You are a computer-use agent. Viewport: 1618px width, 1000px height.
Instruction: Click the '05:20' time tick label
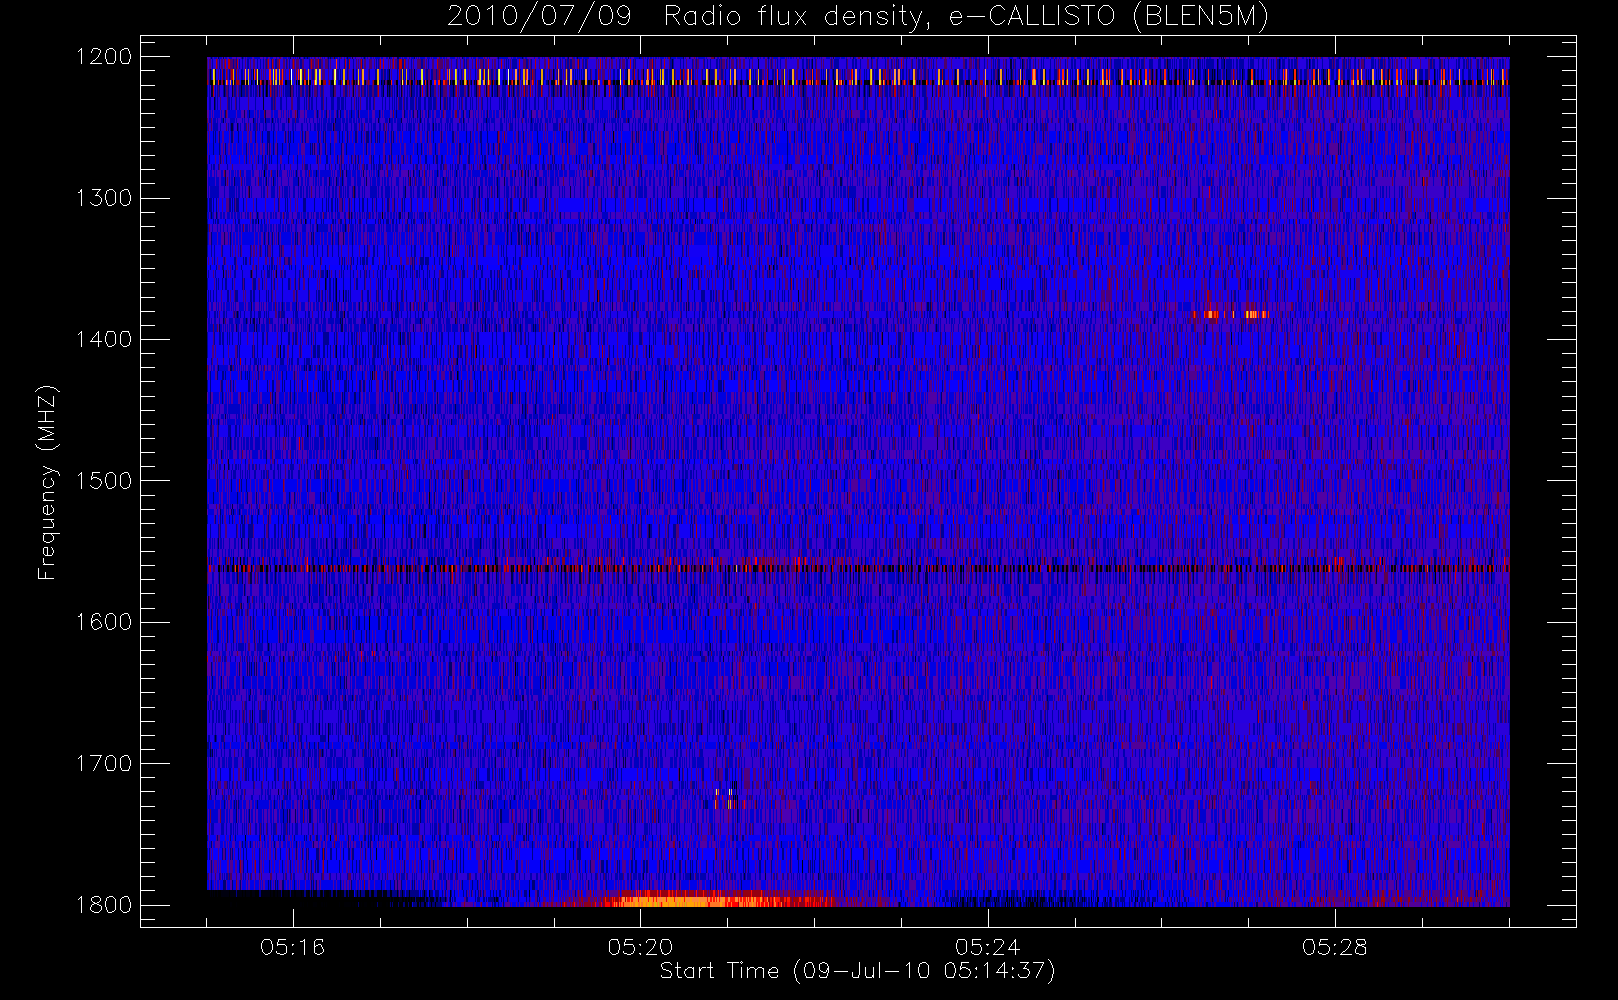tap(640, 947)
